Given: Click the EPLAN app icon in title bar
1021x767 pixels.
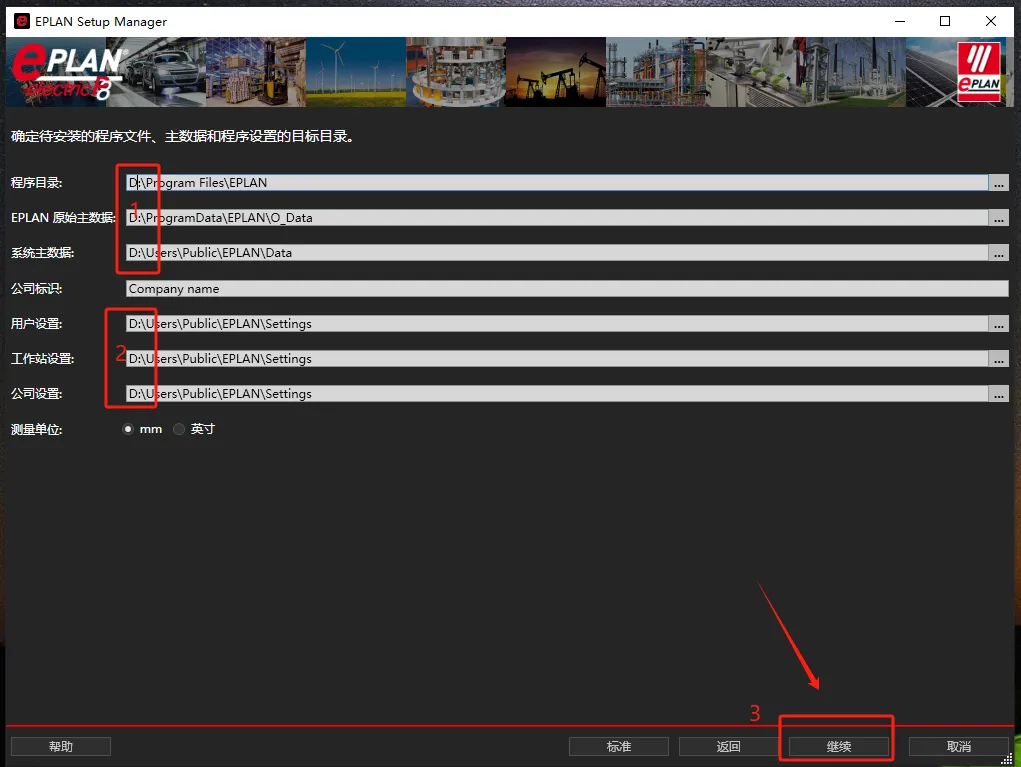Looking at the screenshot, I should click(21, 21).
